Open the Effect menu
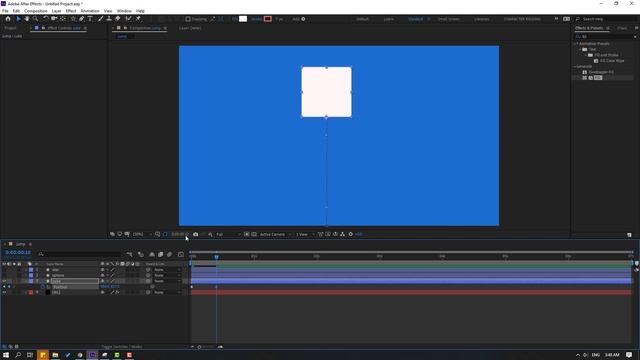 click(71, 11)
